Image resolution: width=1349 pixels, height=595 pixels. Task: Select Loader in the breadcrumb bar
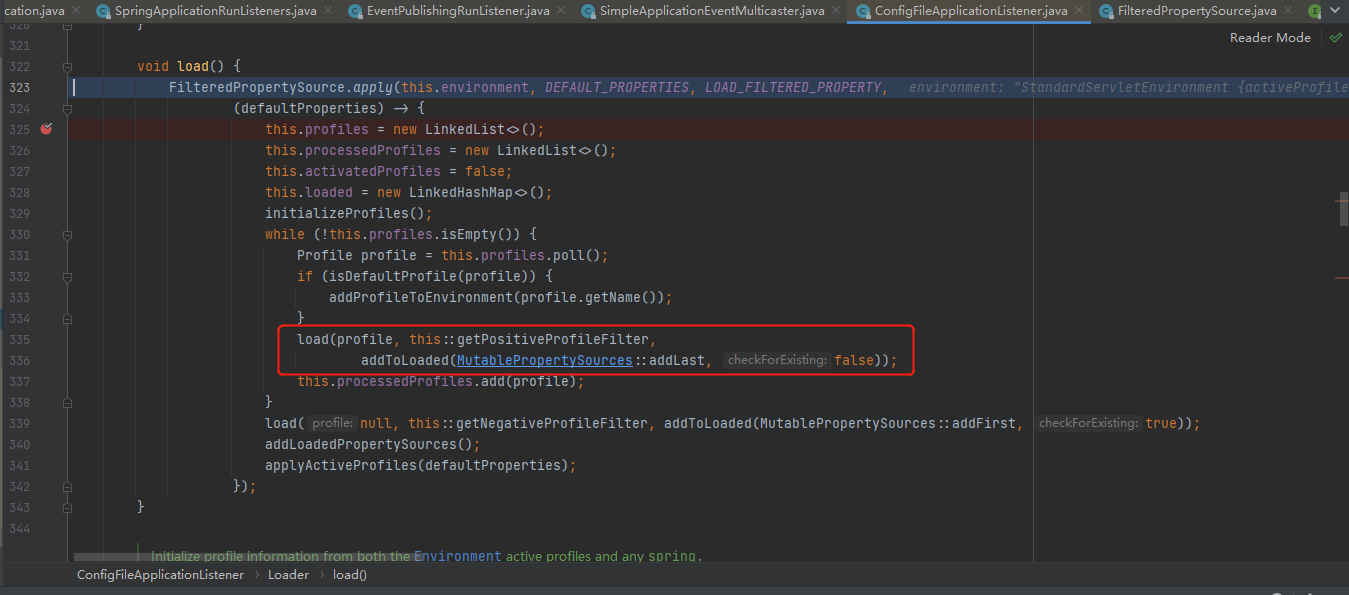288,575
